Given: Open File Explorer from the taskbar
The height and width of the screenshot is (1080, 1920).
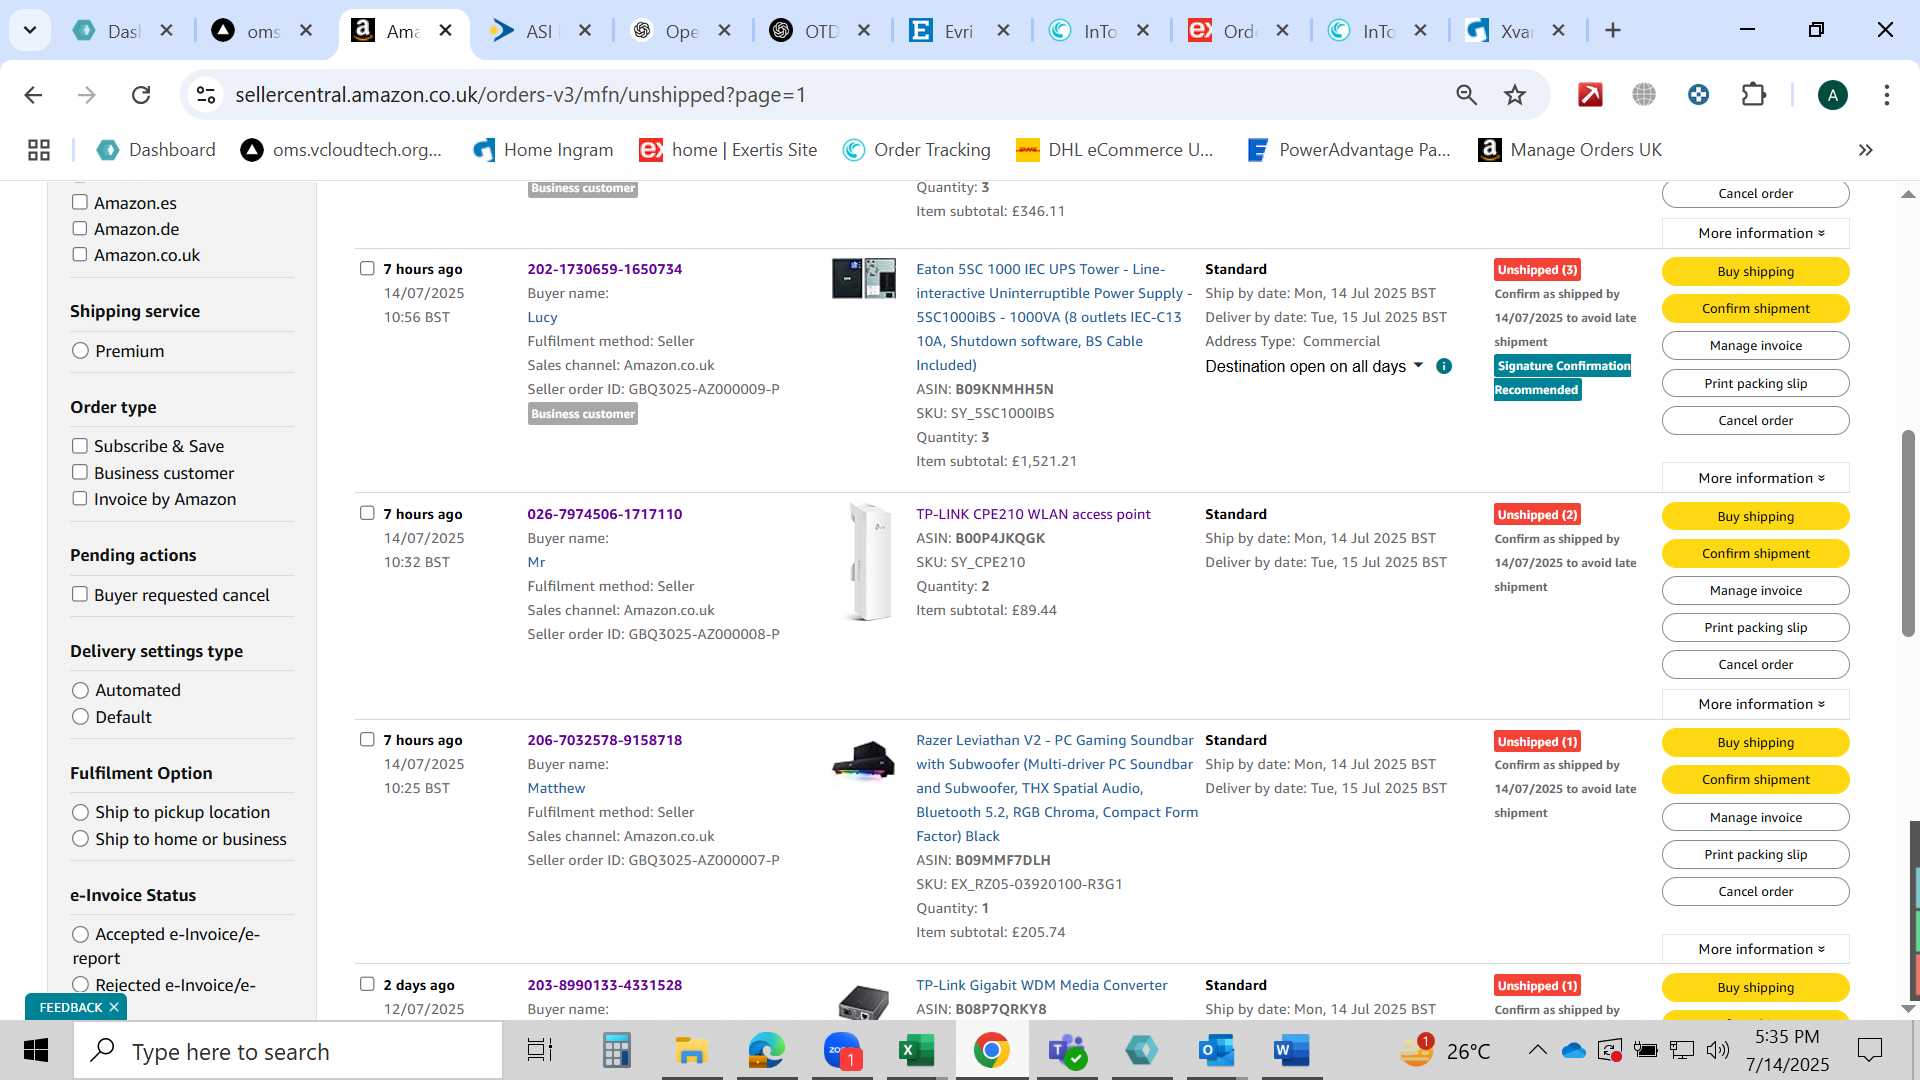Looking at the screenshot, I should (691, 1051).
